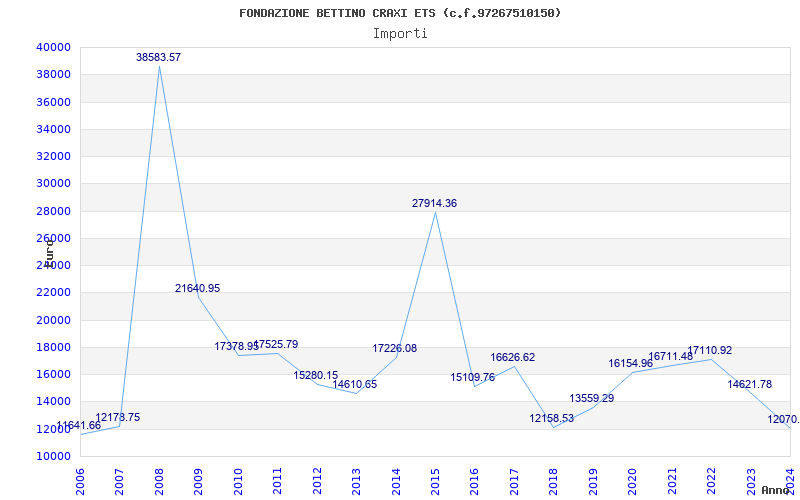This screenshot has width=800, height=500.
Task: Click the 34000 y-axis tick label
Action: coord(53,129)
